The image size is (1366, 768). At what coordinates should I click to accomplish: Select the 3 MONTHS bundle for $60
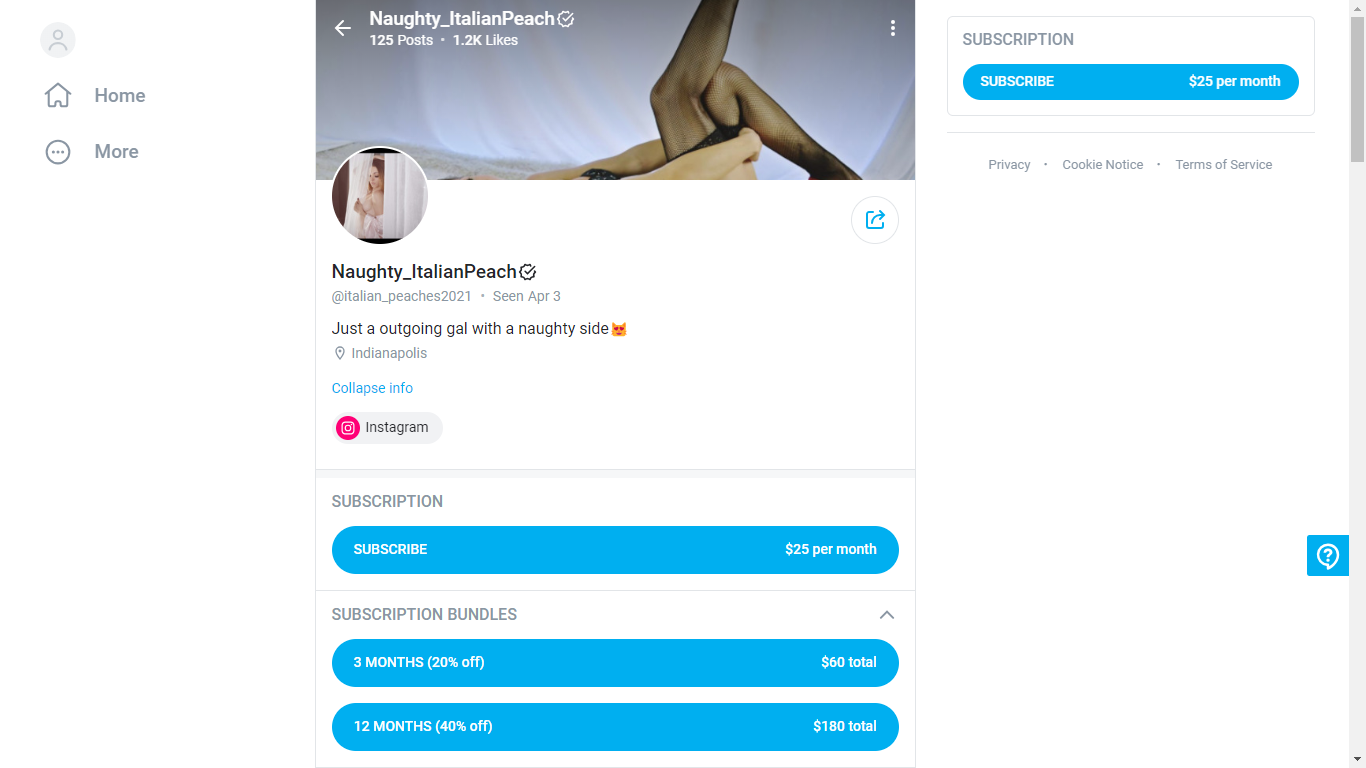click(x=615, y=663)
